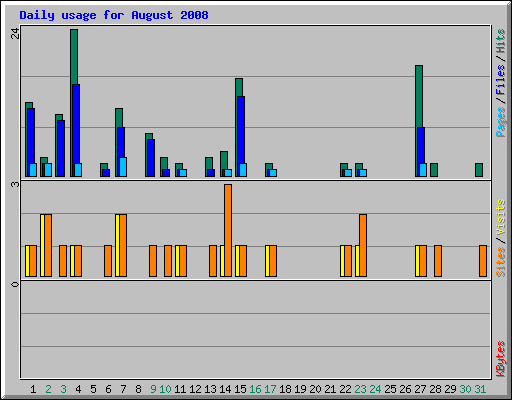Click day label '27' on the x-axis

click(x=420, y=389)
